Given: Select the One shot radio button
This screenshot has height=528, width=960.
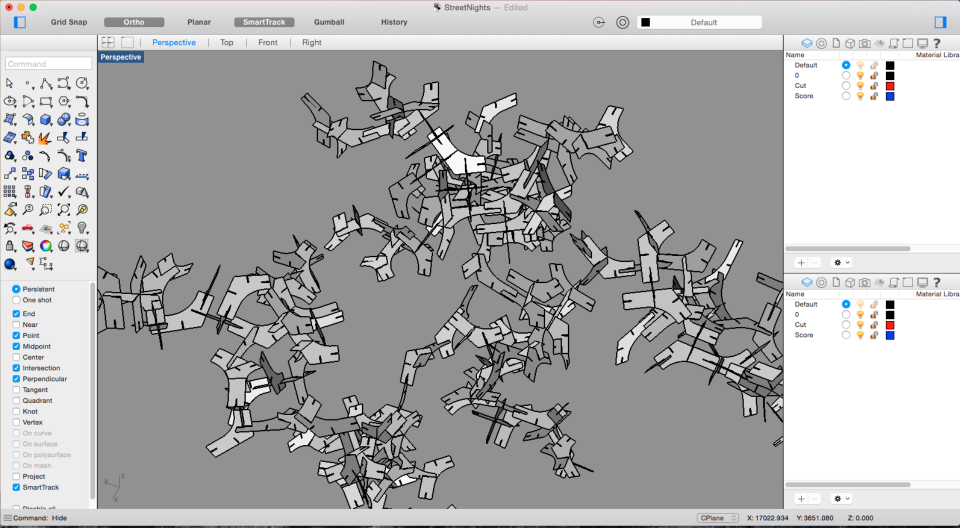Looking at the screenshot, I should 16,300.
